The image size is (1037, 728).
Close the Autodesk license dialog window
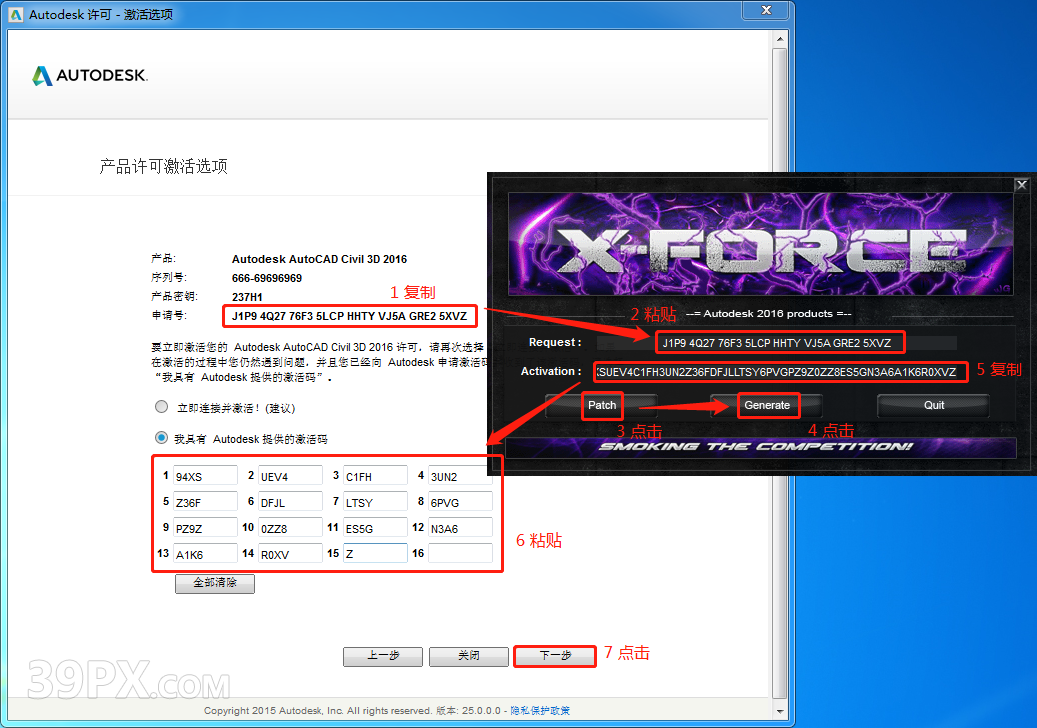[767, 10]
